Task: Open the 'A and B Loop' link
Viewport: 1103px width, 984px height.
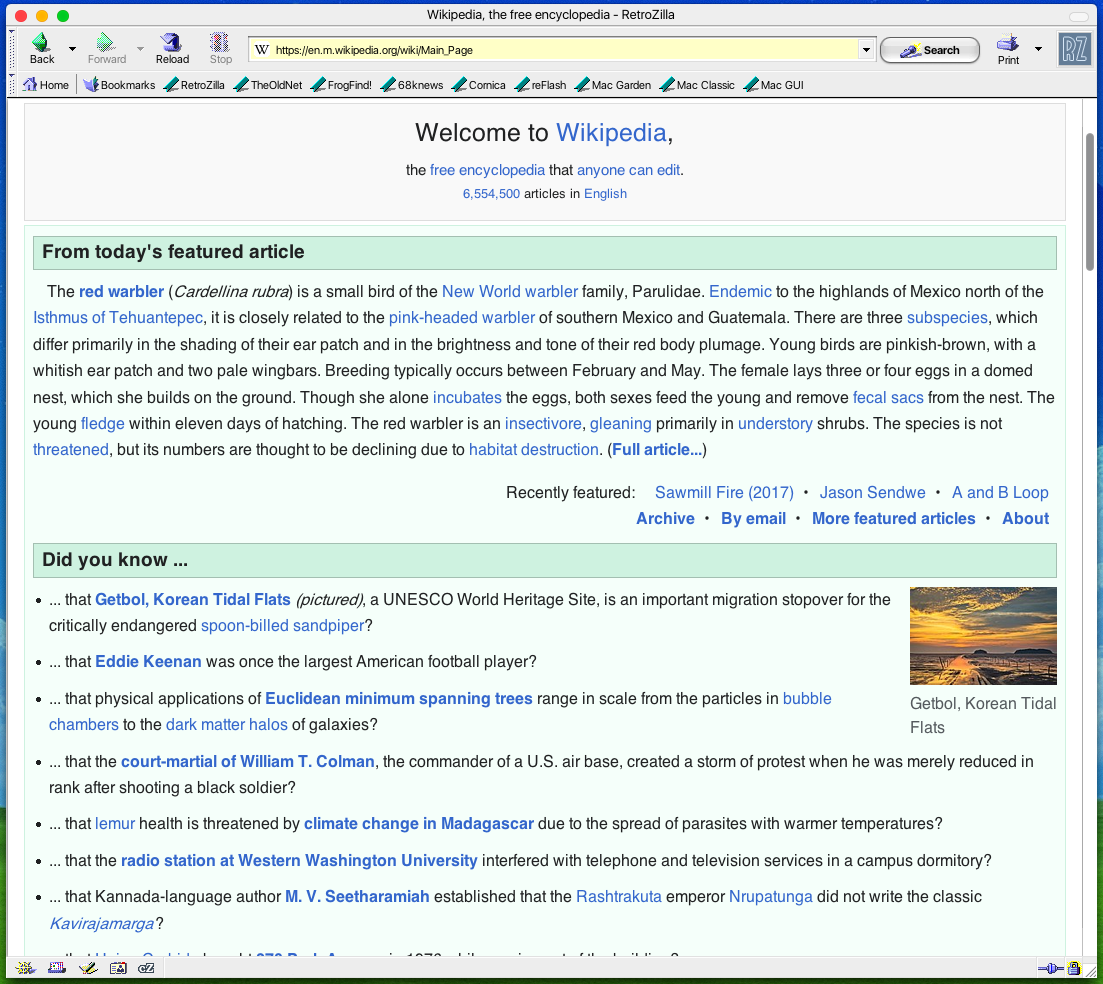Action: pyautogui.click(x=1000, y=492)
